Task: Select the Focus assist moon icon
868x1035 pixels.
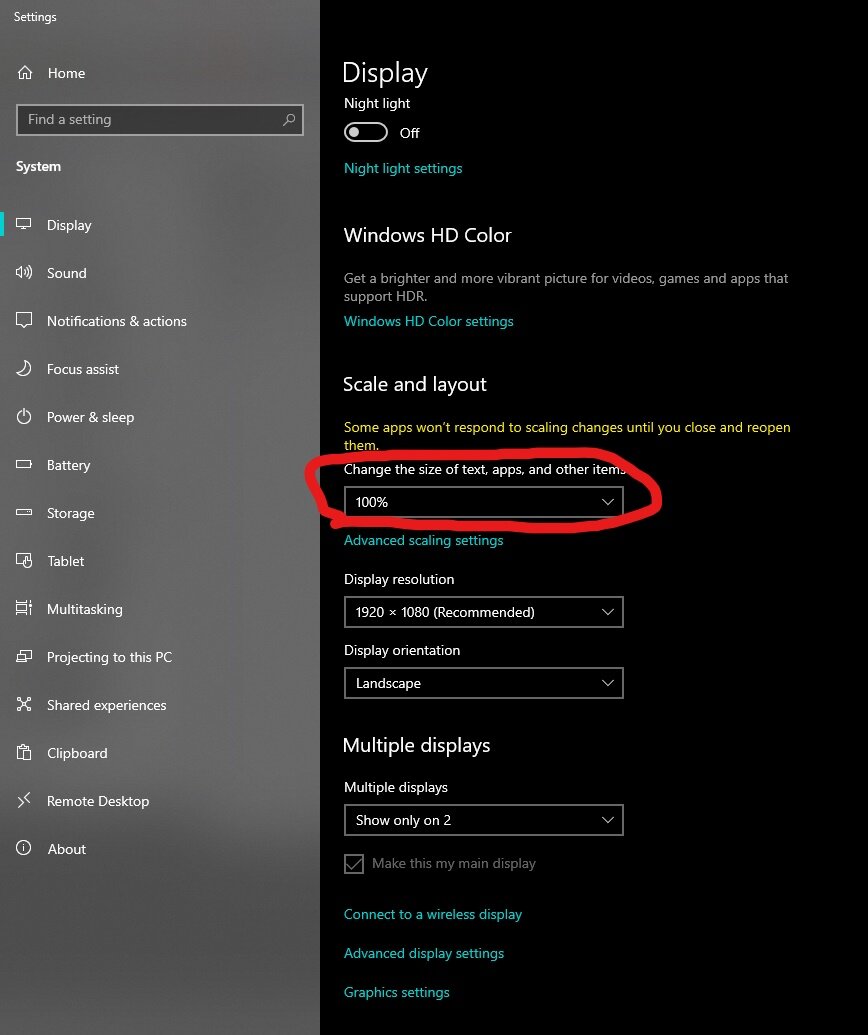Action: pyautogui.click(x=24, y=368)
